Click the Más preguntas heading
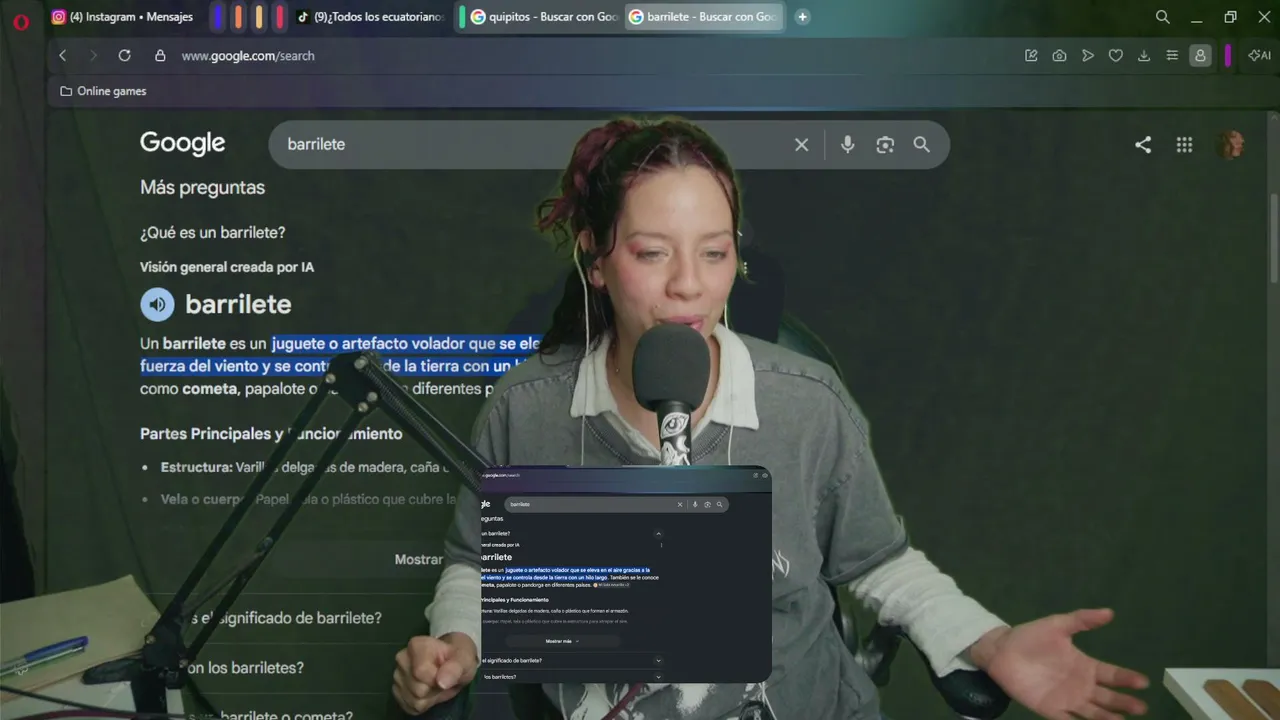 (x=202, y=187)
